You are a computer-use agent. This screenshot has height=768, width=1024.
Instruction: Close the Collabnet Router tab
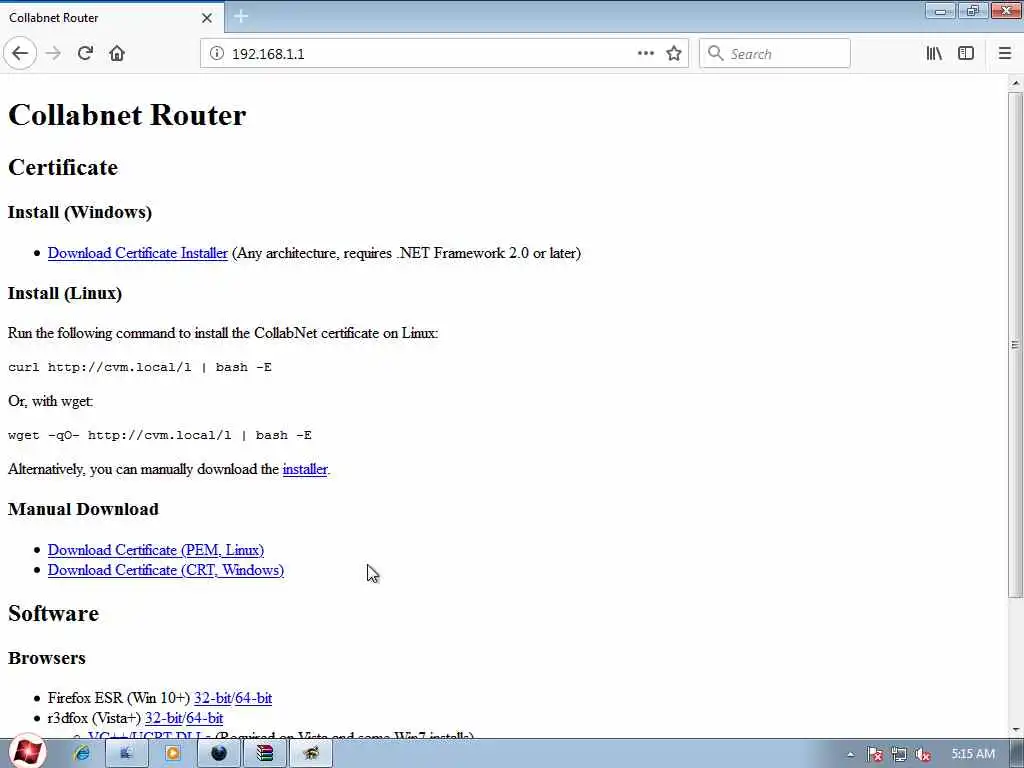click(206, 18)
